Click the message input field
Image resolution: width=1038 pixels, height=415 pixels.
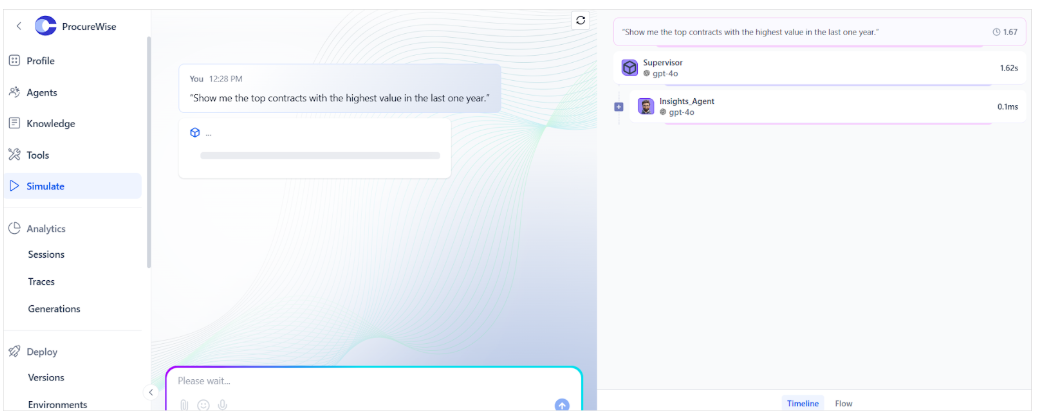tap(373, 381)
